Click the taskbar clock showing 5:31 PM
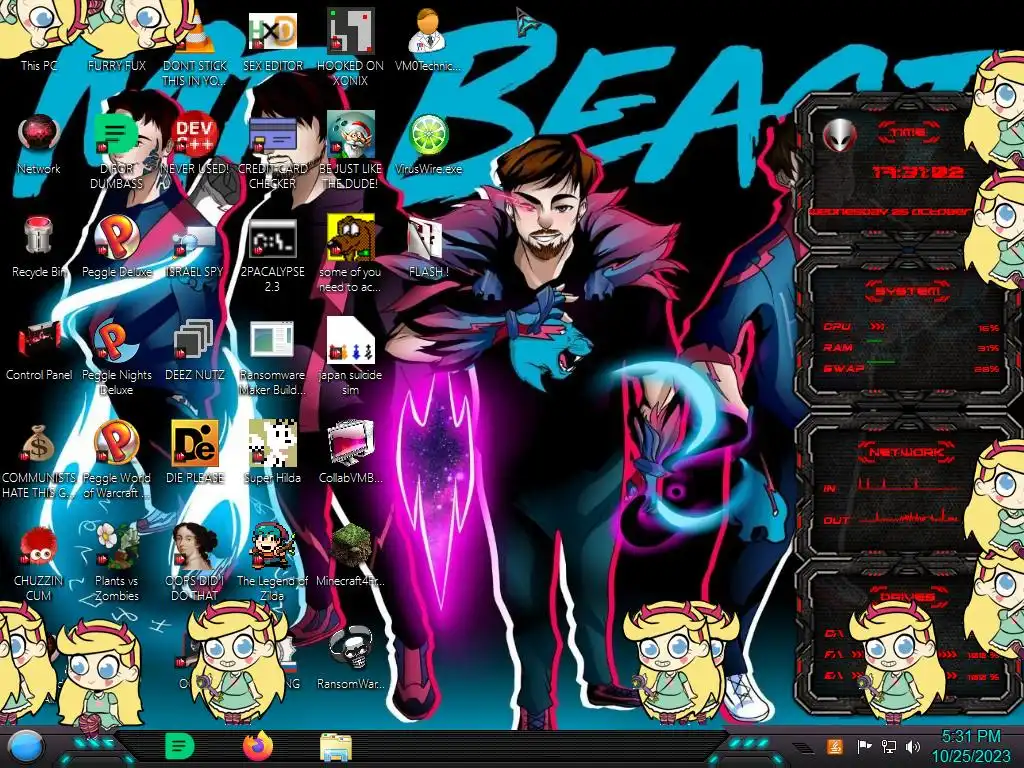 971,746
